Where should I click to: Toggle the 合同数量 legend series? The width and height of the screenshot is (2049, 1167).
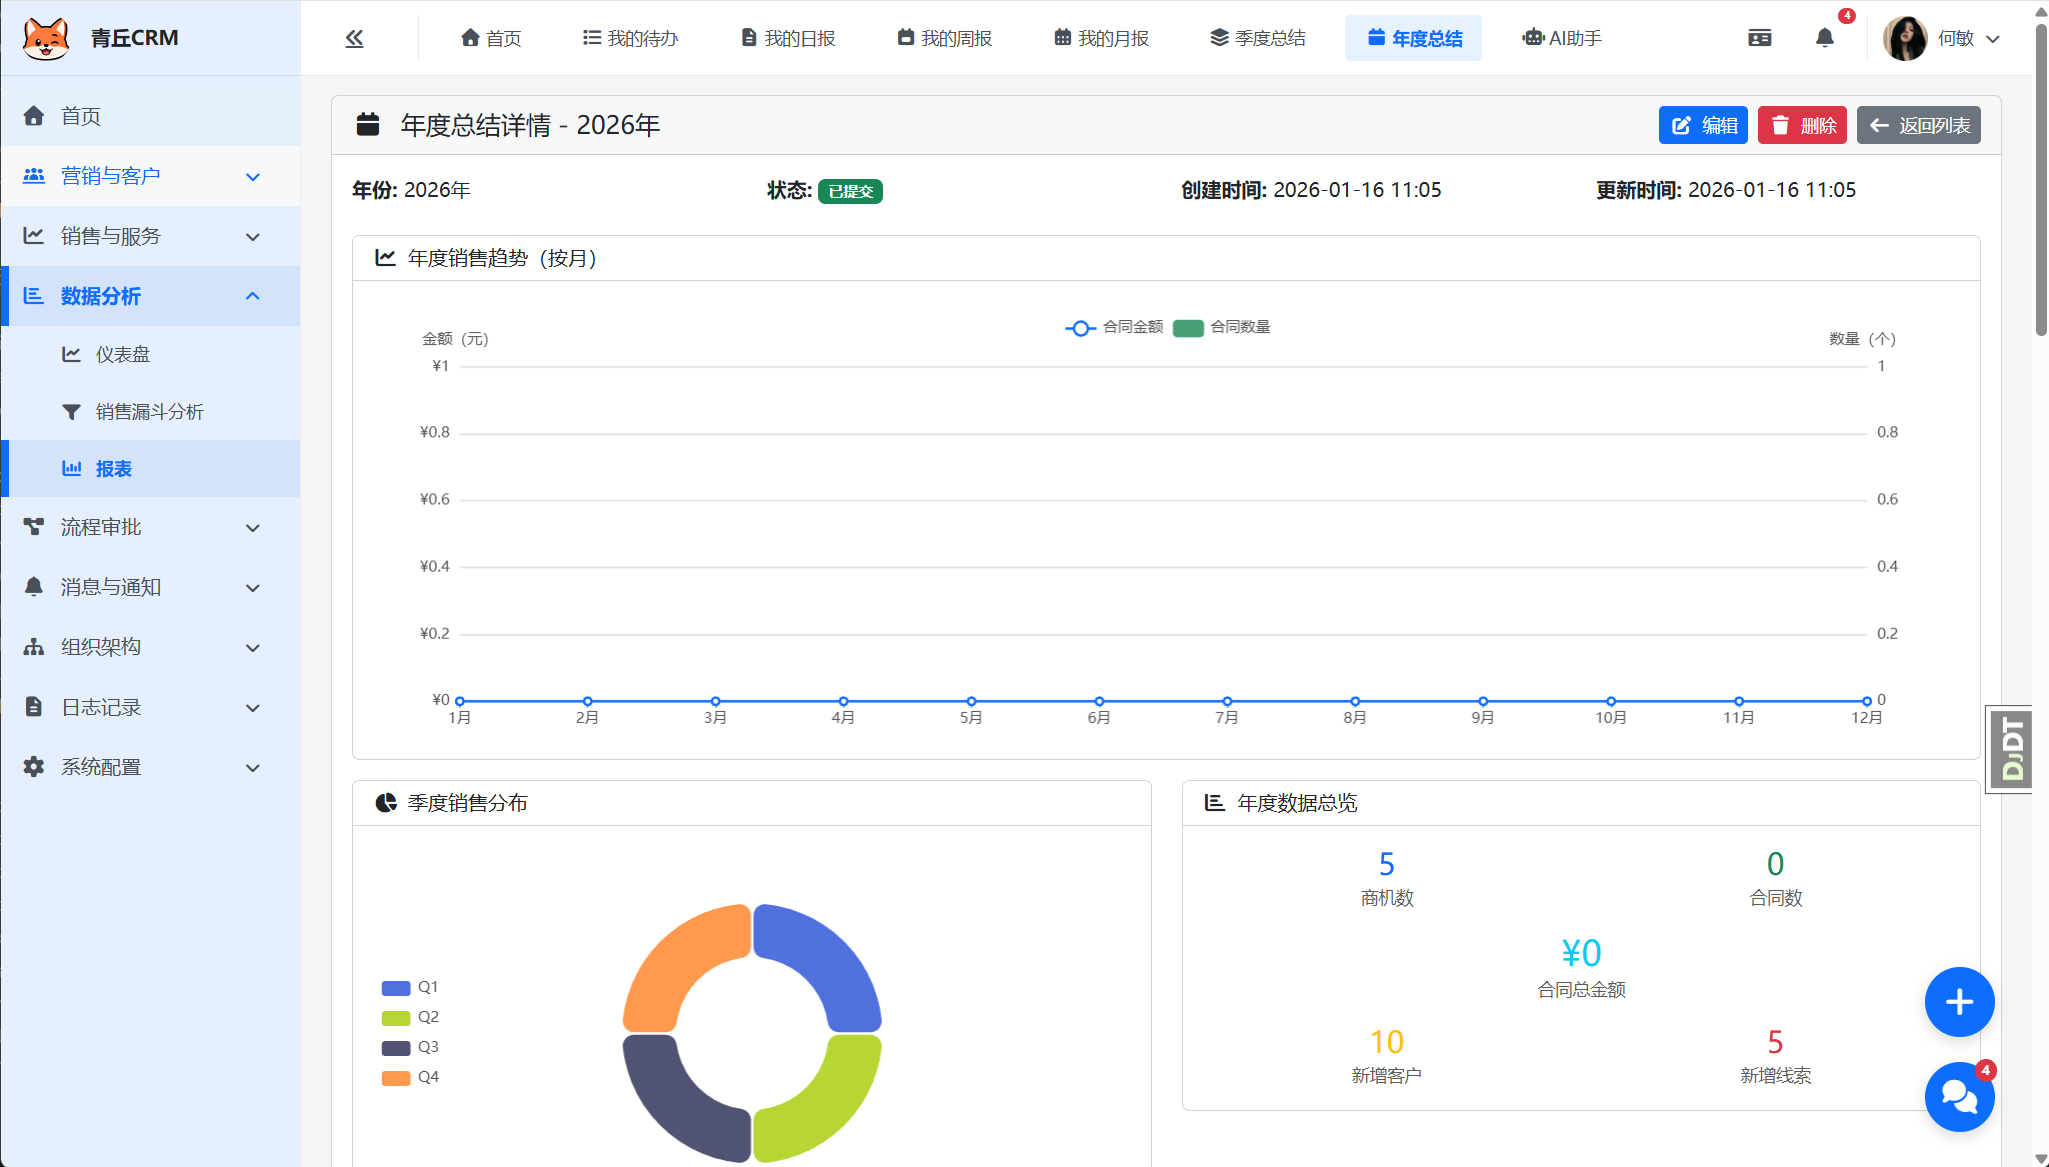[1240, 327]
